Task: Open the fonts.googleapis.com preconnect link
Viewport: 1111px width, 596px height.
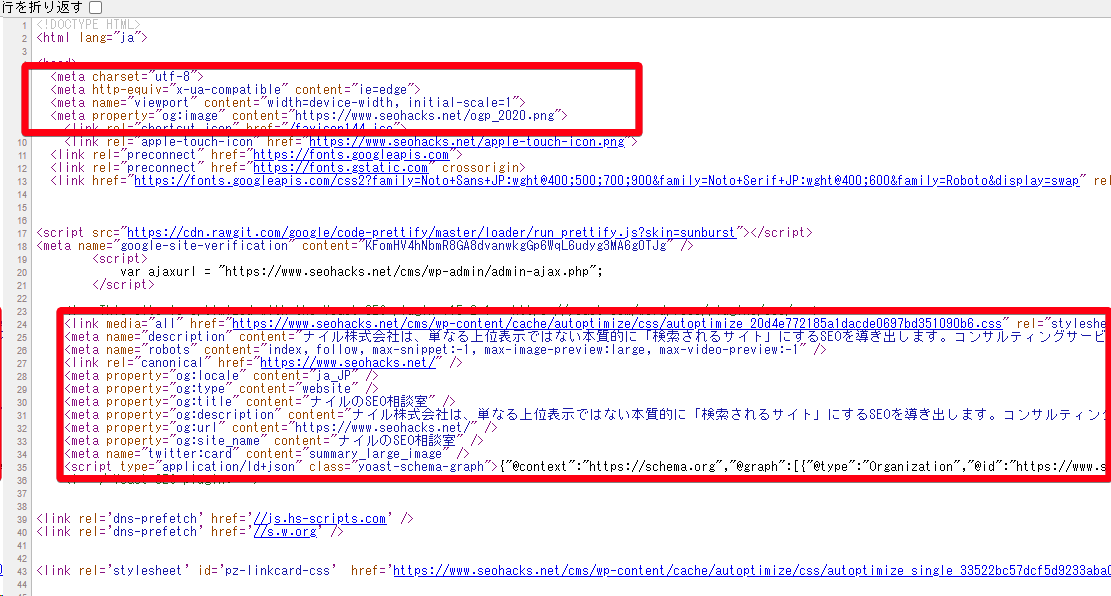Action: coord(351,154)
